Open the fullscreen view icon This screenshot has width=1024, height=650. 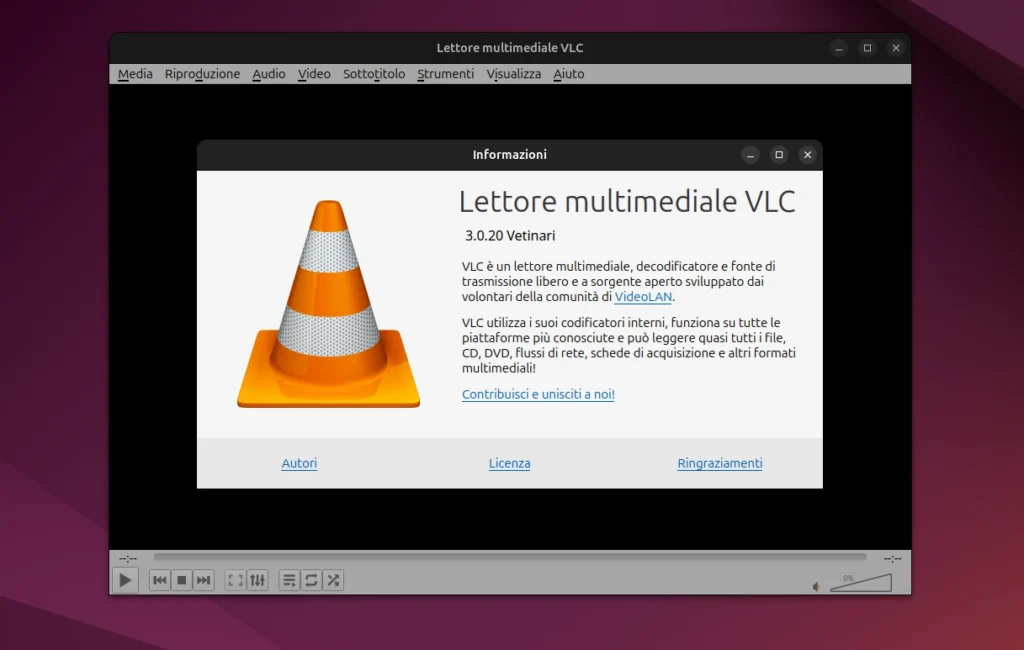coord(235,580)
